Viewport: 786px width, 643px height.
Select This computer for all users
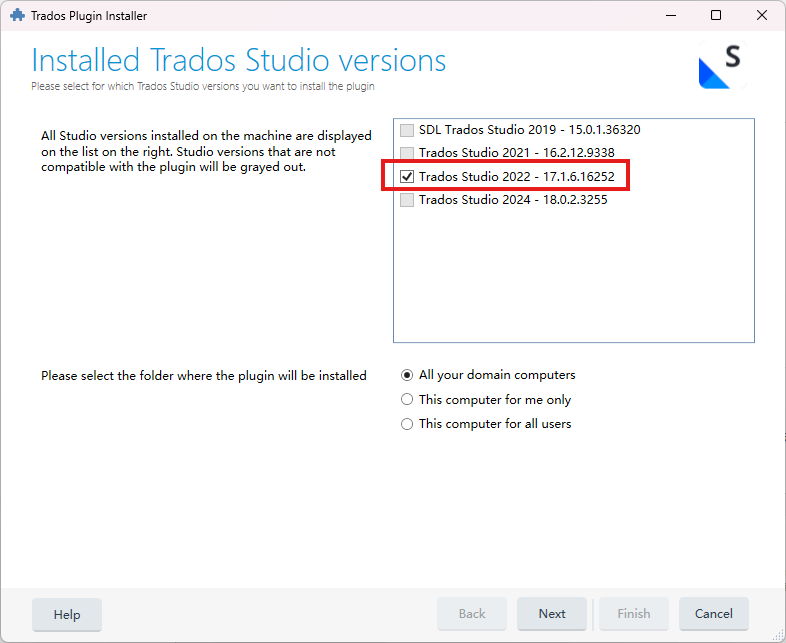point(407,424)
